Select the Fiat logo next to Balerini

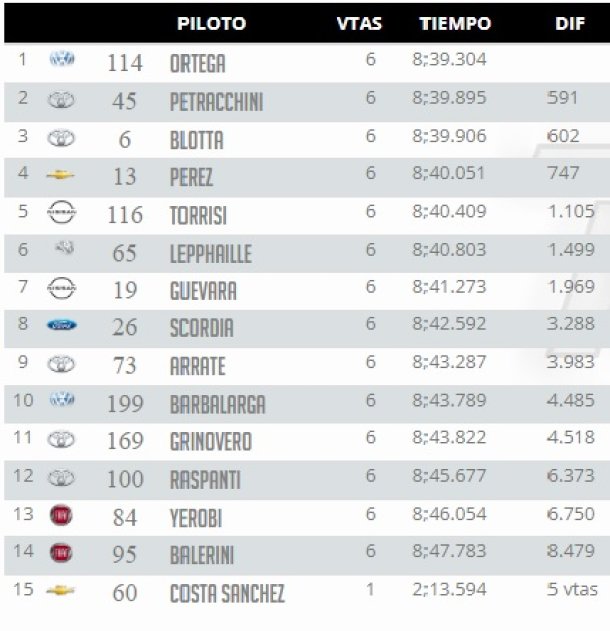point(61,553)
